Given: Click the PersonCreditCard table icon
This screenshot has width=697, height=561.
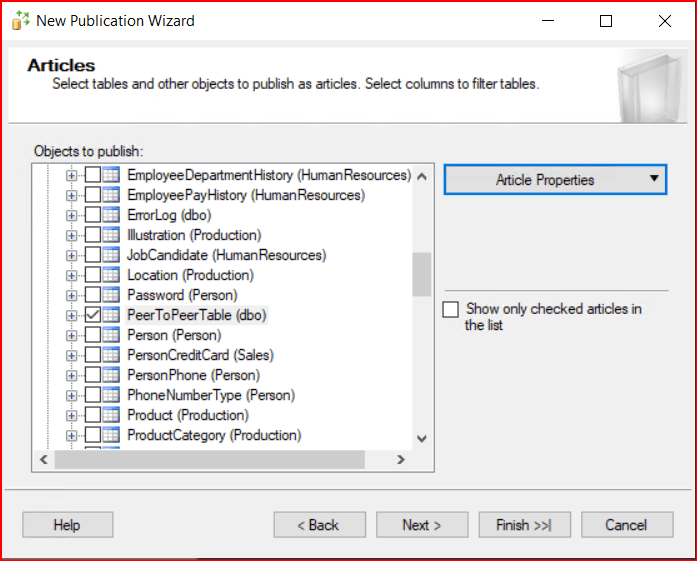Looking at the screenshot, I should coord(111,355).
